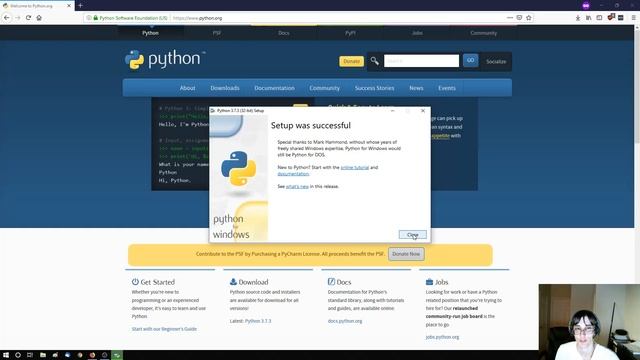This screenshot has width=640, height=360.
Task: Click the Docs heading with document icon
Action: pos(340,282)
